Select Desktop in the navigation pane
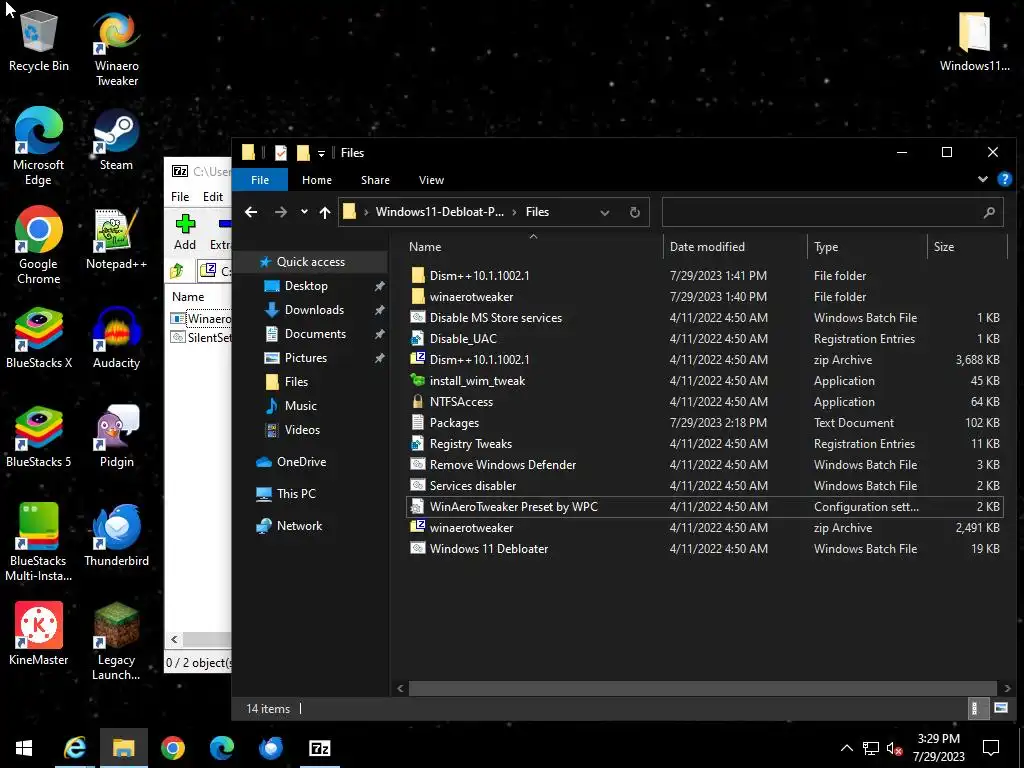This screenshot has height=768, width=1024. click(306, 286)
